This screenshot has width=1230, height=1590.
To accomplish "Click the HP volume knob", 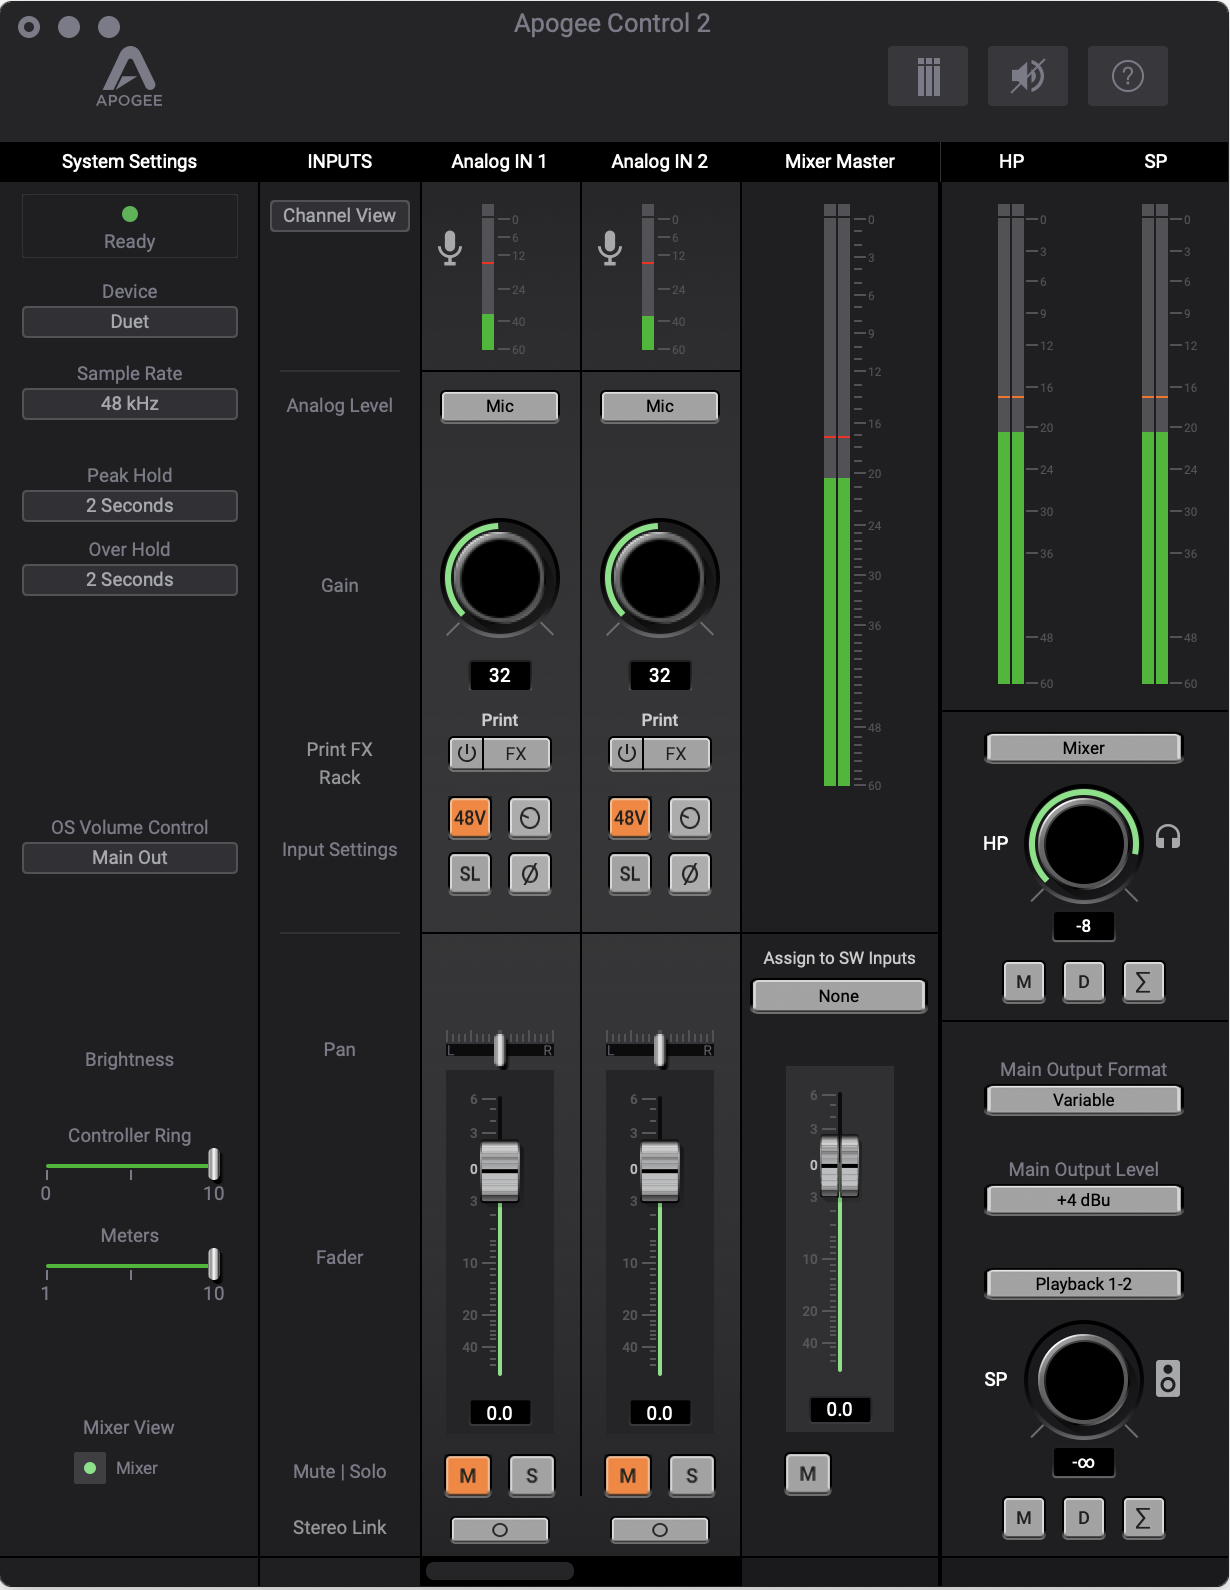I will [1084, 844].
